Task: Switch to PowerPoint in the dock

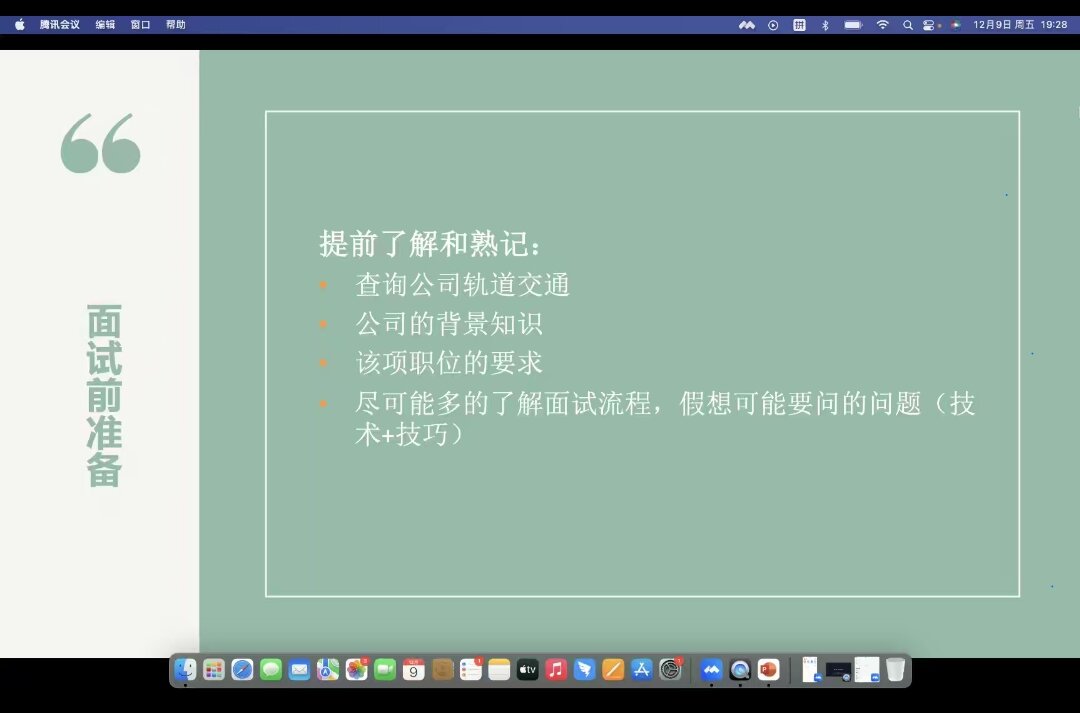Action: point(768,670)
